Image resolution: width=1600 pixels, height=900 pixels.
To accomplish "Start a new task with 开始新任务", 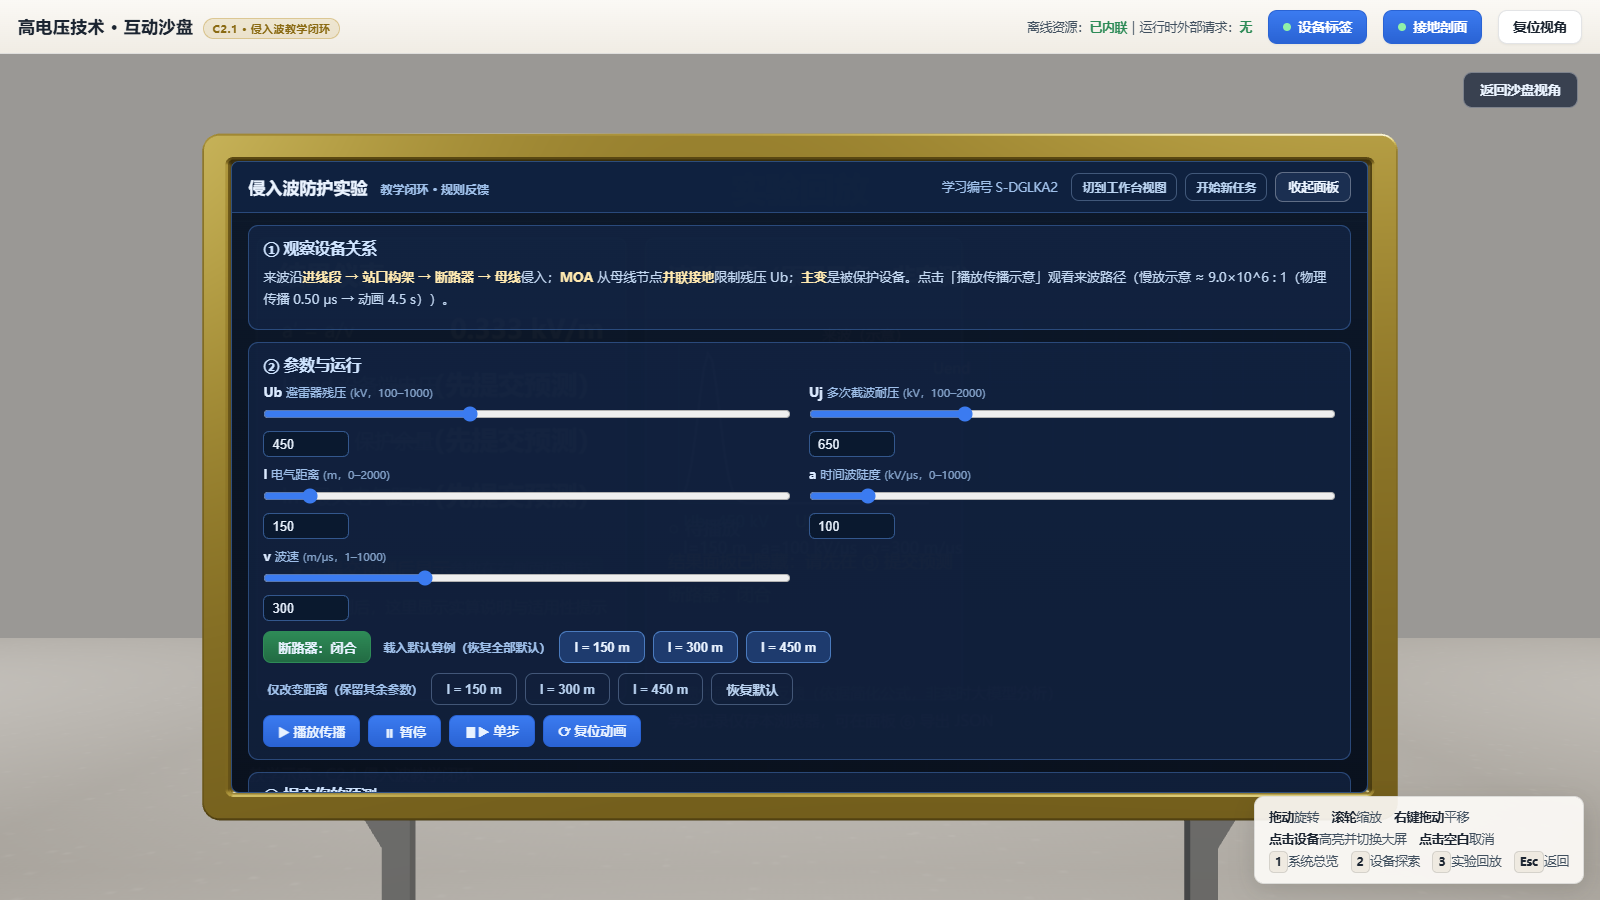I will pyautogui.click(x=1226, y=187).
